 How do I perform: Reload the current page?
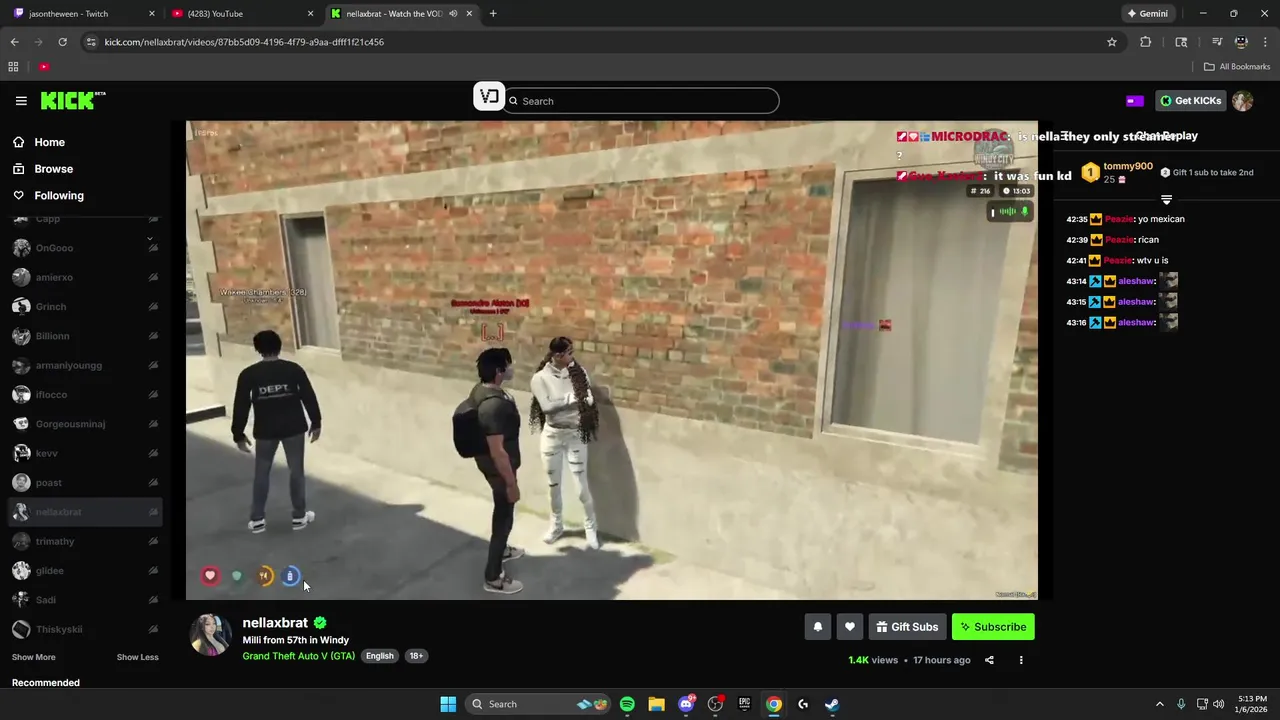coord(62,42)
